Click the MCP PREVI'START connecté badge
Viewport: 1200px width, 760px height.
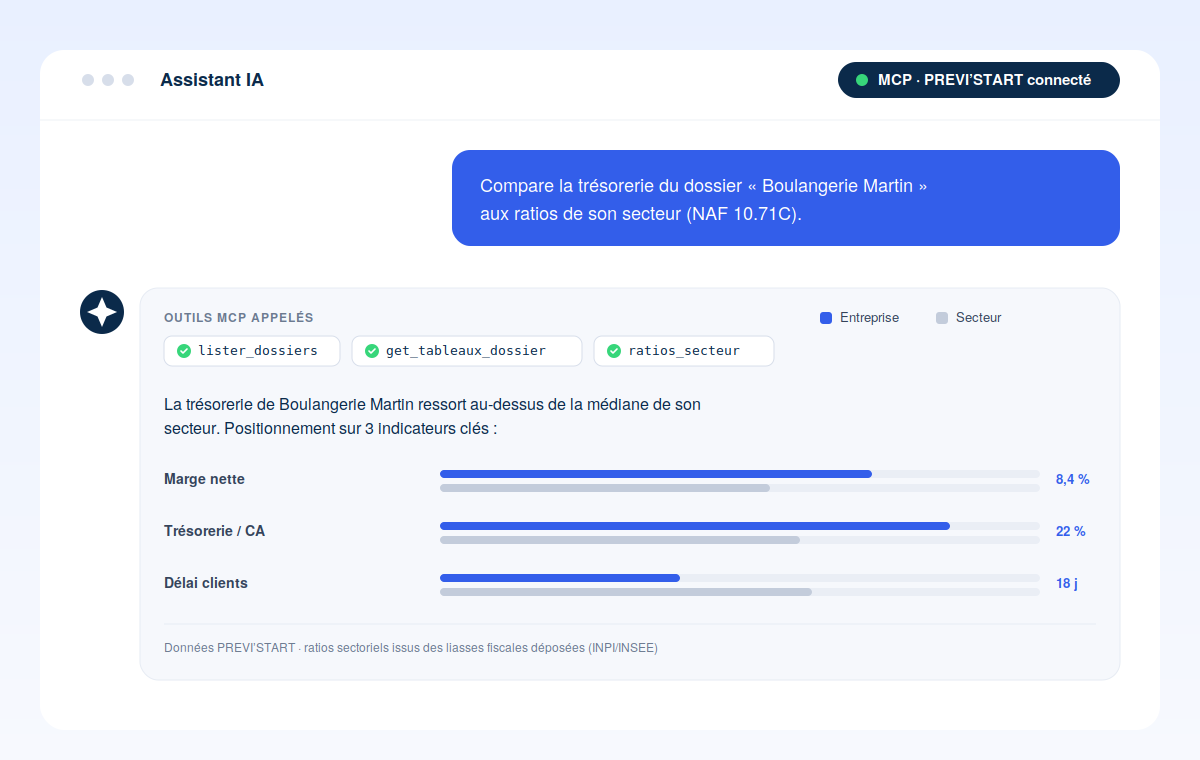(x=979, y=80)
